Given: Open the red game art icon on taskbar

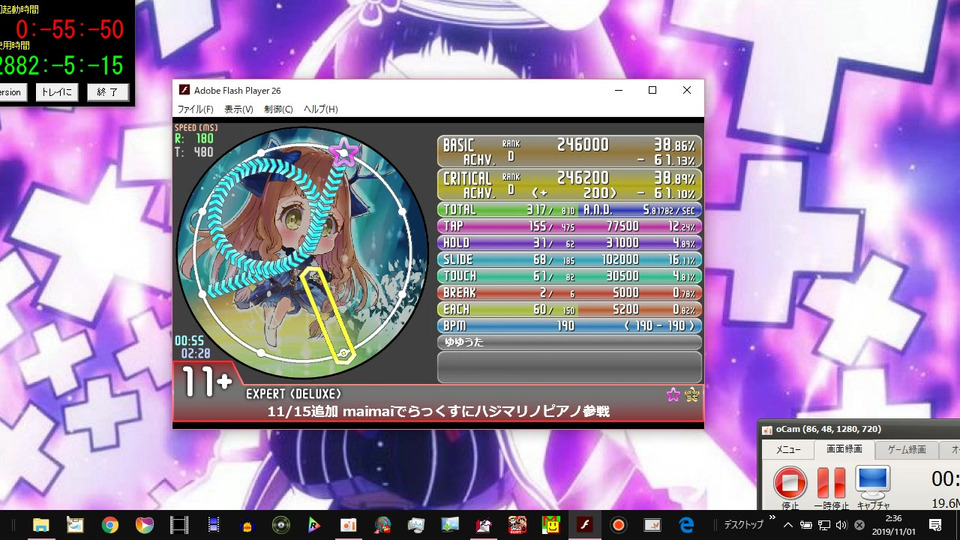Looking at the screenshot, I should pos(517,525).
